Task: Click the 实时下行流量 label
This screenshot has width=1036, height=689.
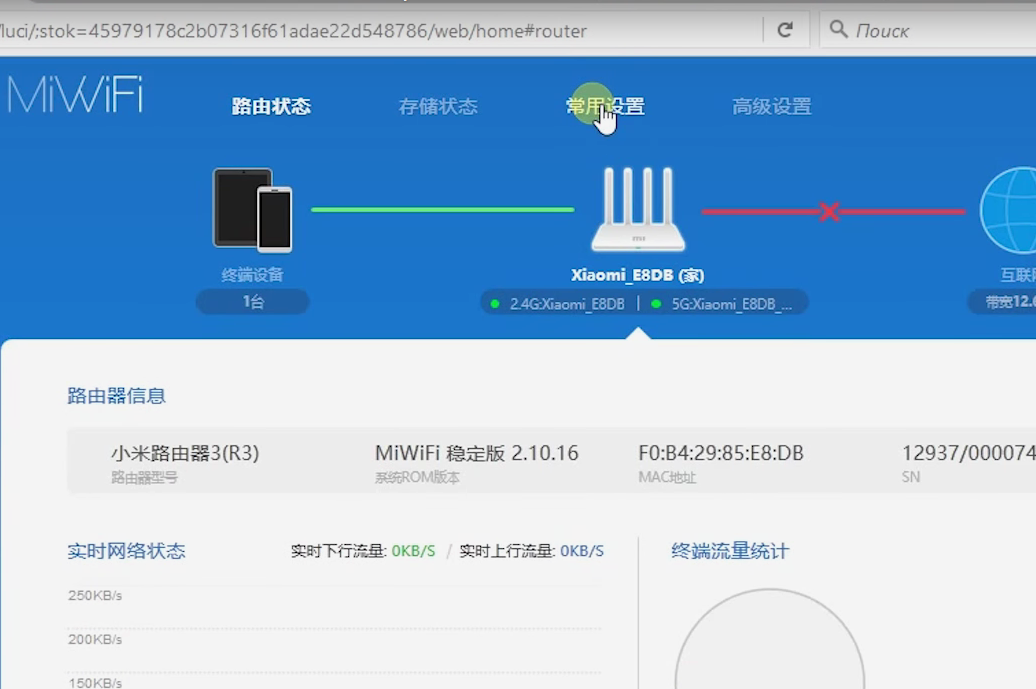Action: point(339,551)
